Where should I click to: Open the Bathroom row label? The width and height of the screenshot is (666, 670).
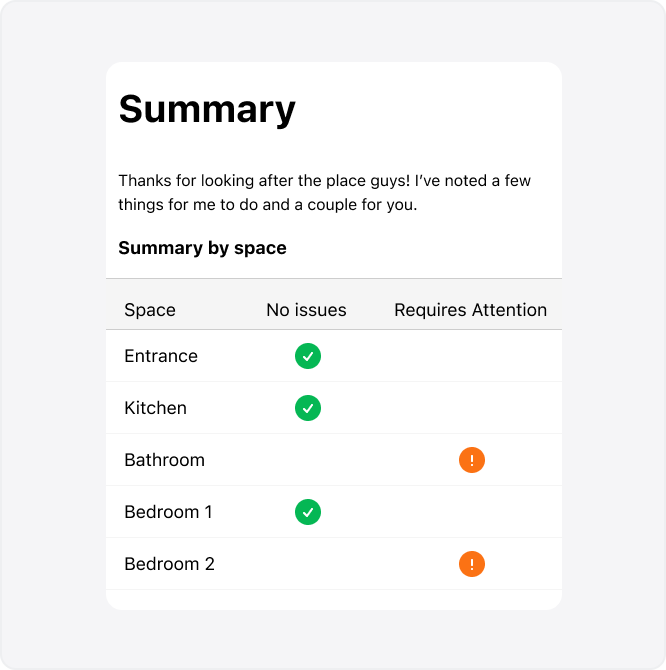click(x=164, y=460)
